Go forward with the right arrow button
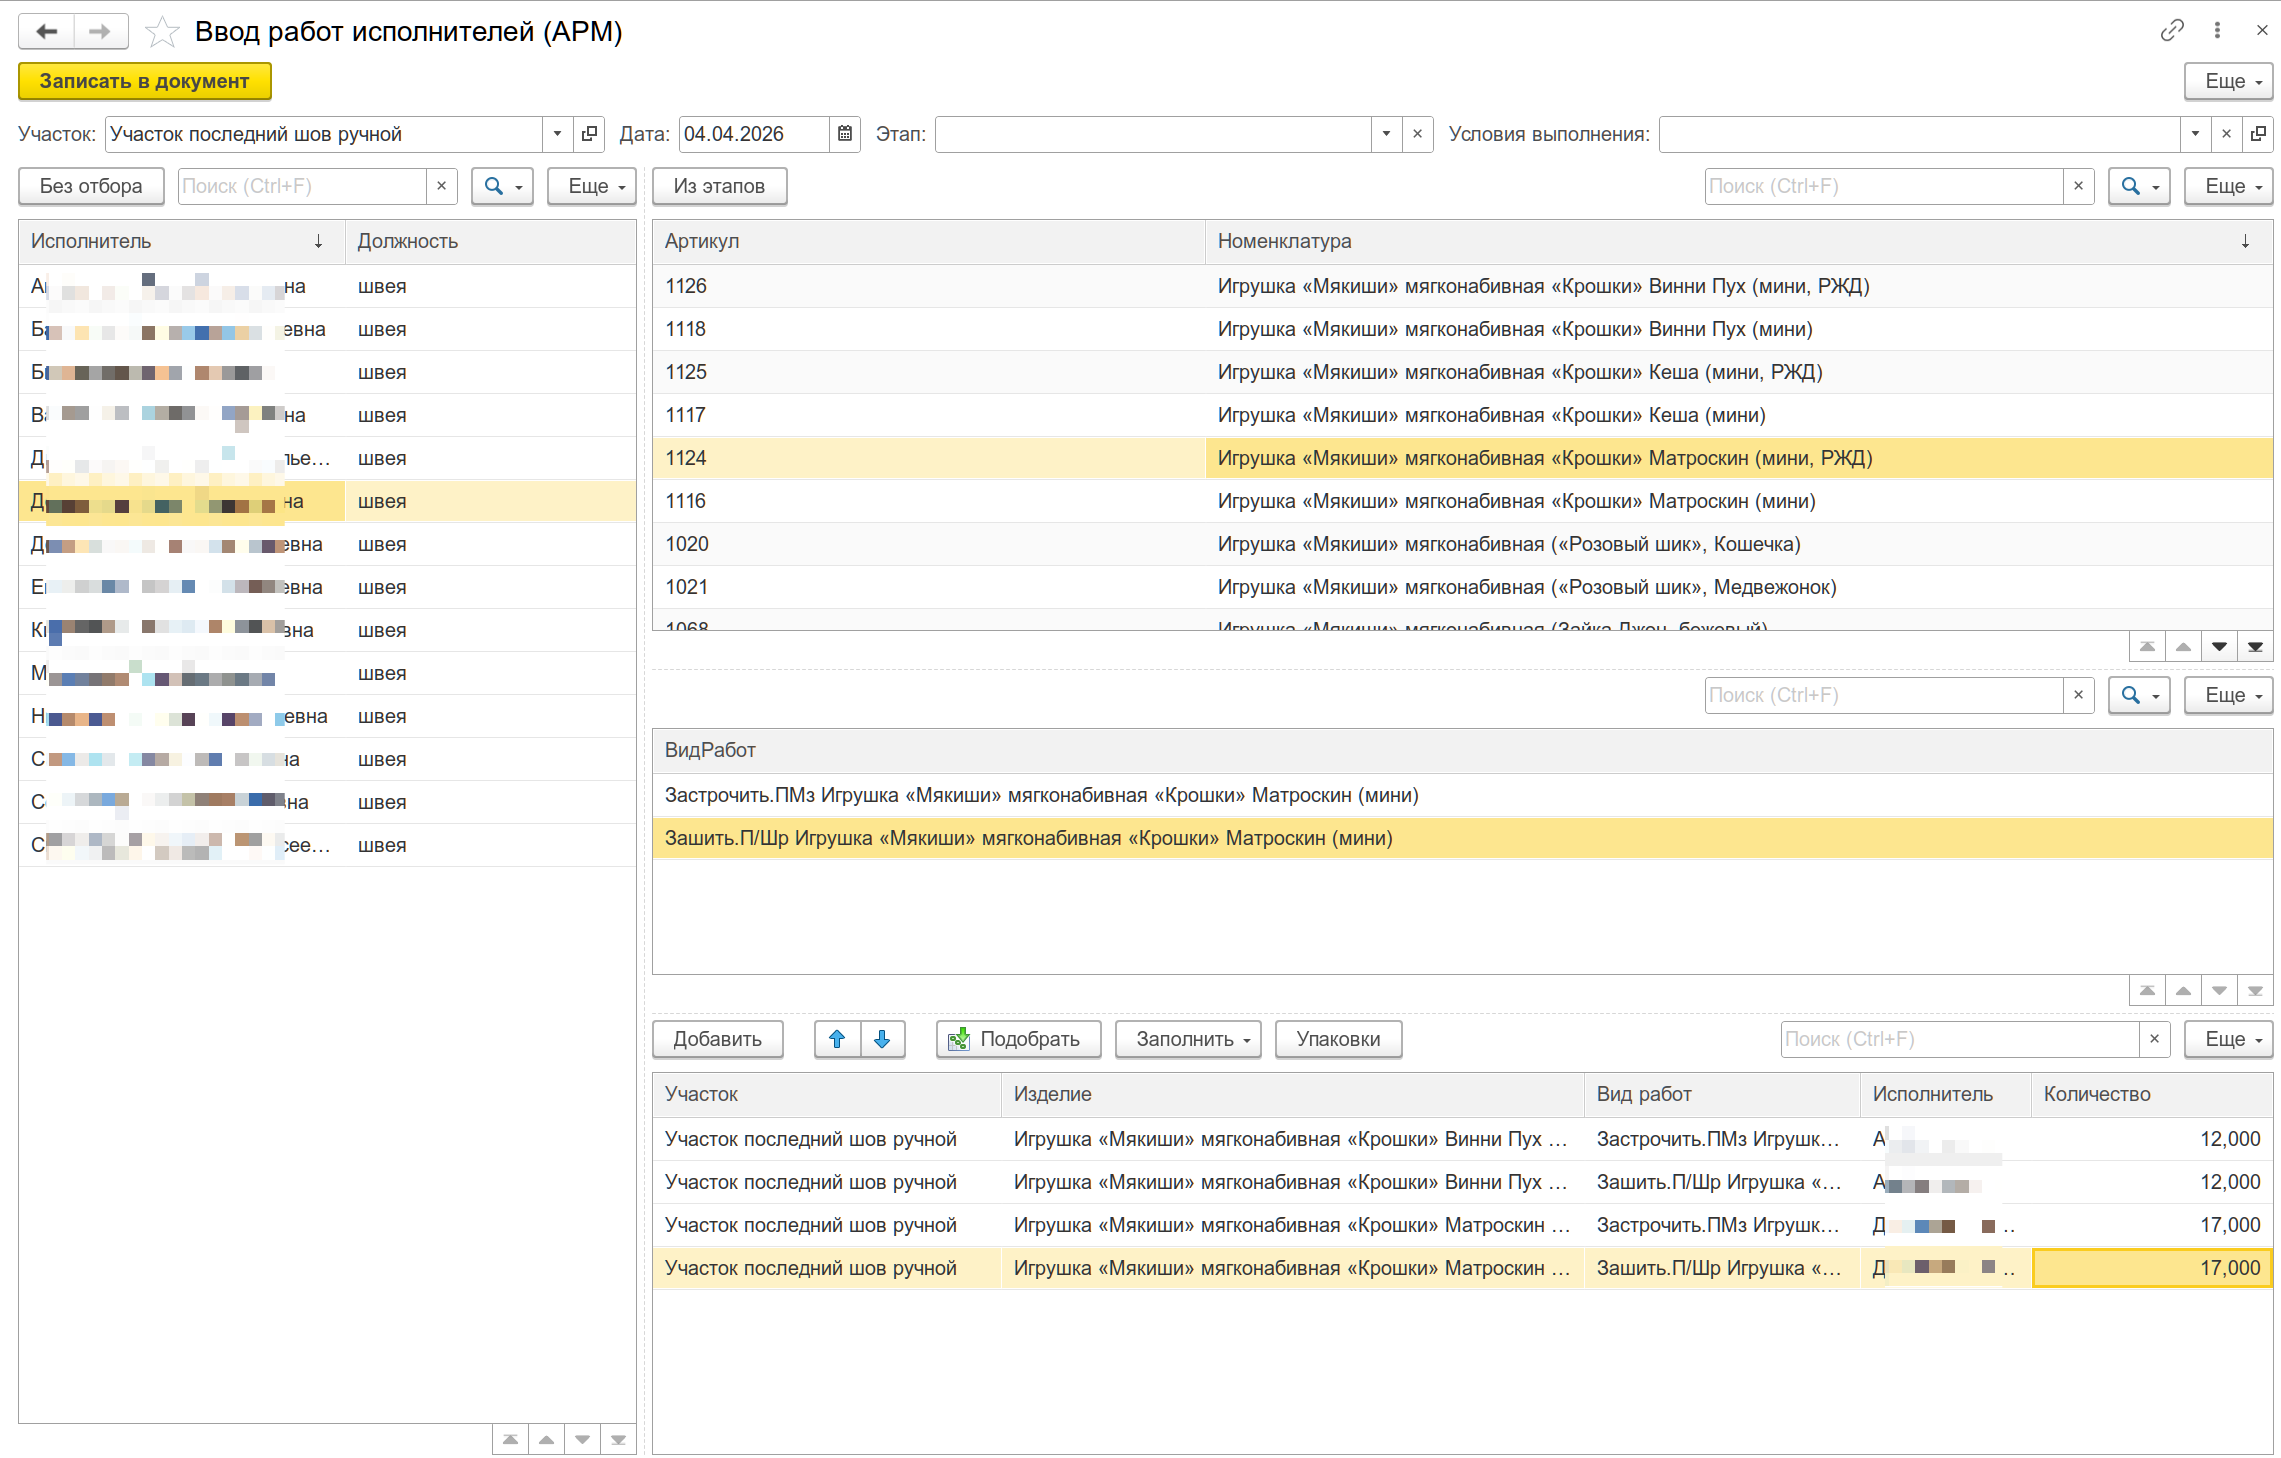 (100, 31)
